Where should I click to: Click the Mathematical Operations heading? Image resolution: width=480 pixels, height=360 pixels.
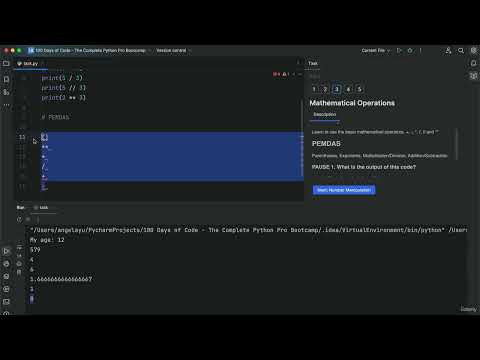pos(352,103)
